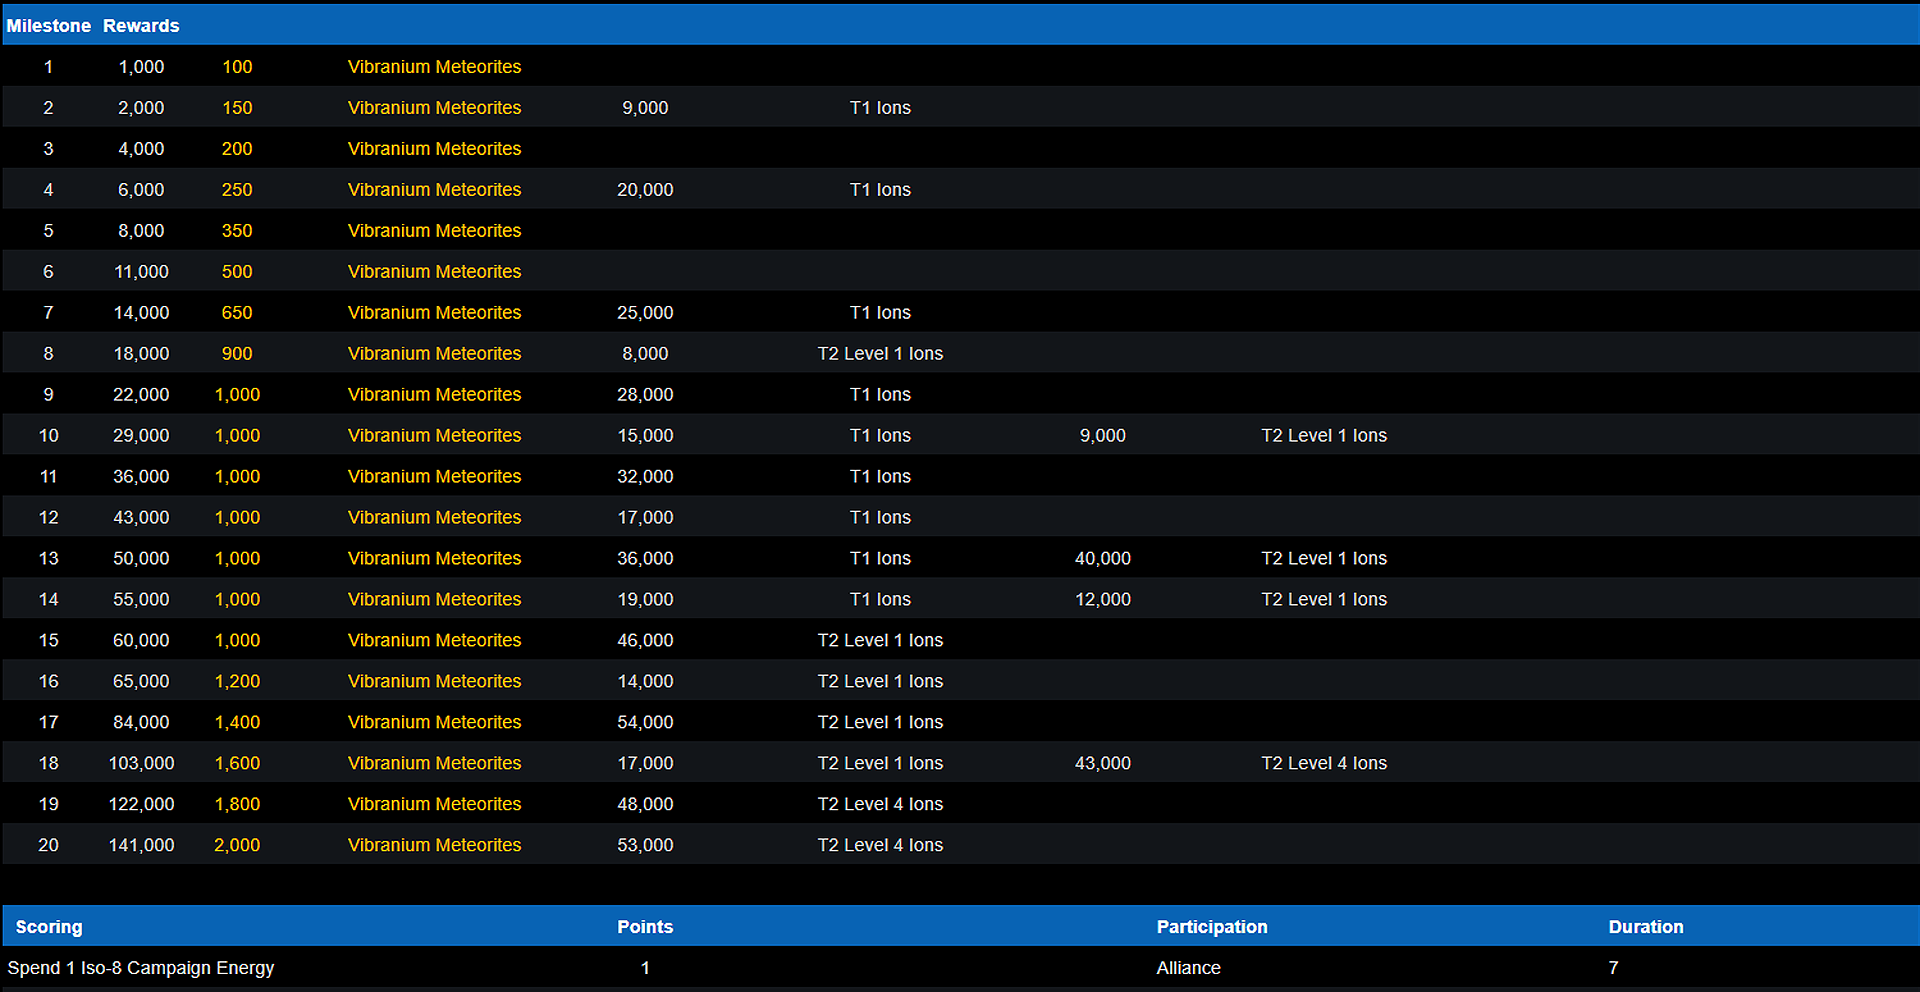Click the 650 Vibranium amount cell
Image resolution: width=1920 pixels, height=992 pixels.
tap(237, 313)
